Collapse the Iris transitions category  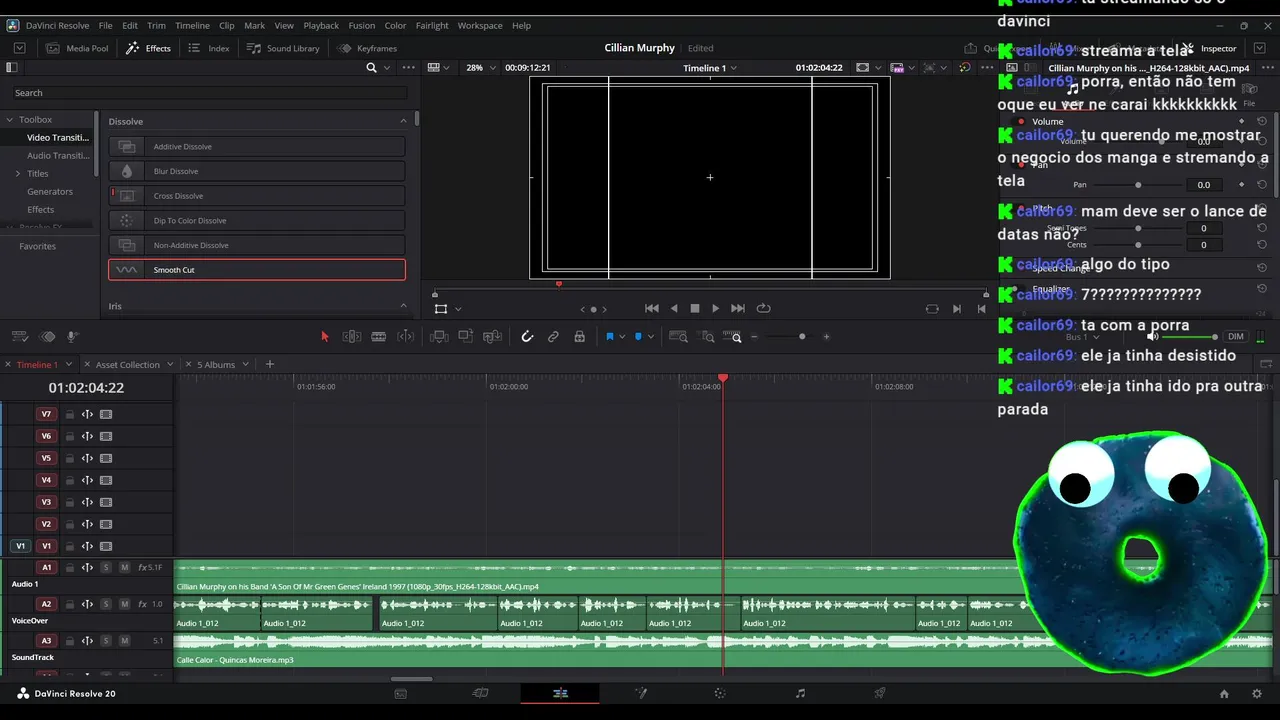[x=404, y=306]
